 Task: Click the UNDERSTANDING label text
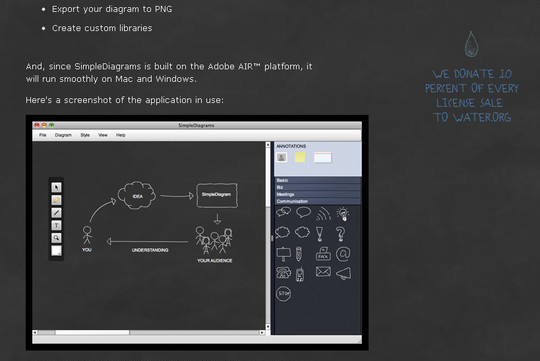tap(150, 250)
